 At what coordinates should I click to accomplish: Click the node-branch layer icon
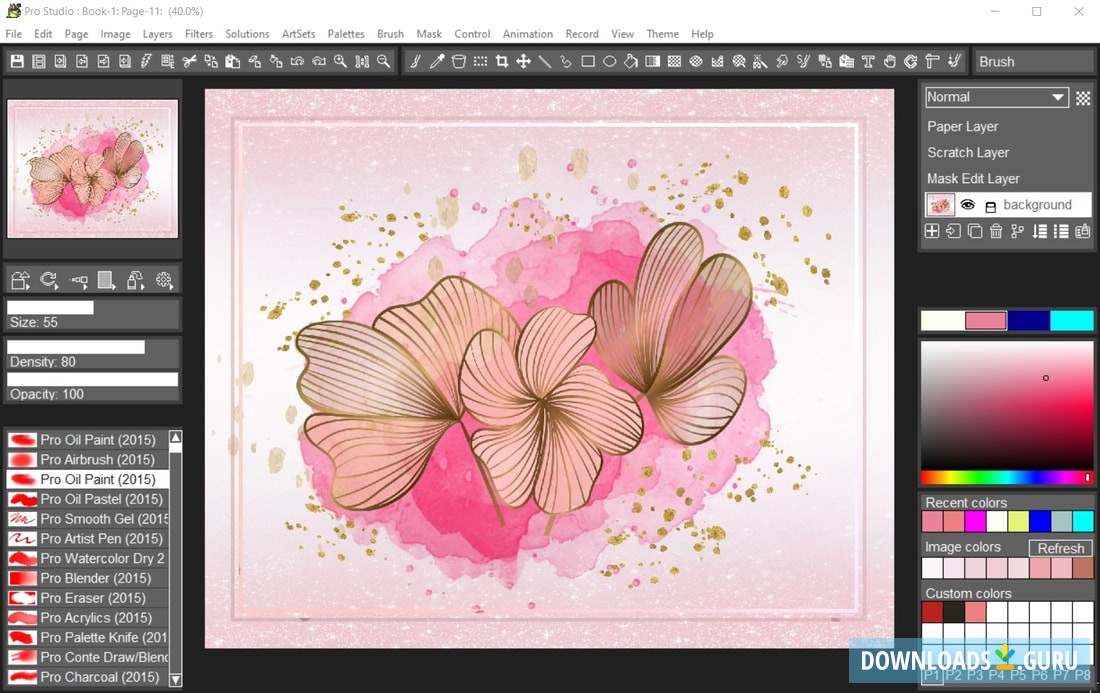pos(1017,231)
